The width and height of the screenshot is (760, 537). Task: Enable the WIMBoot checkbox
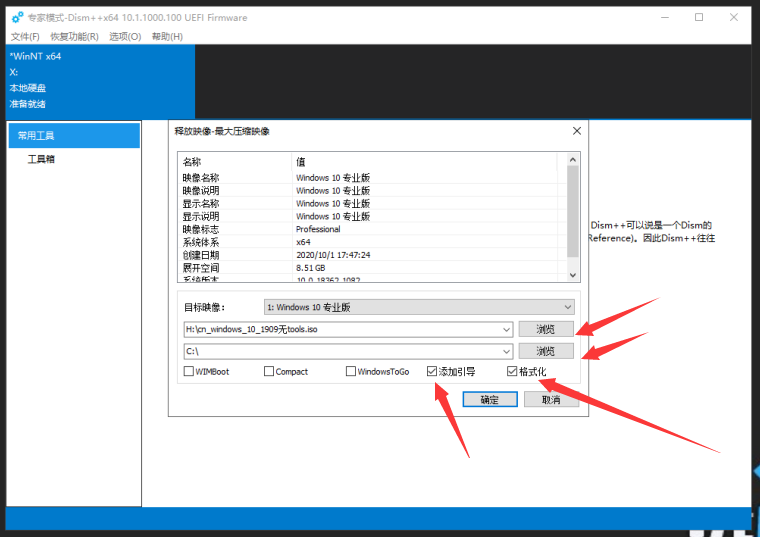189,371
